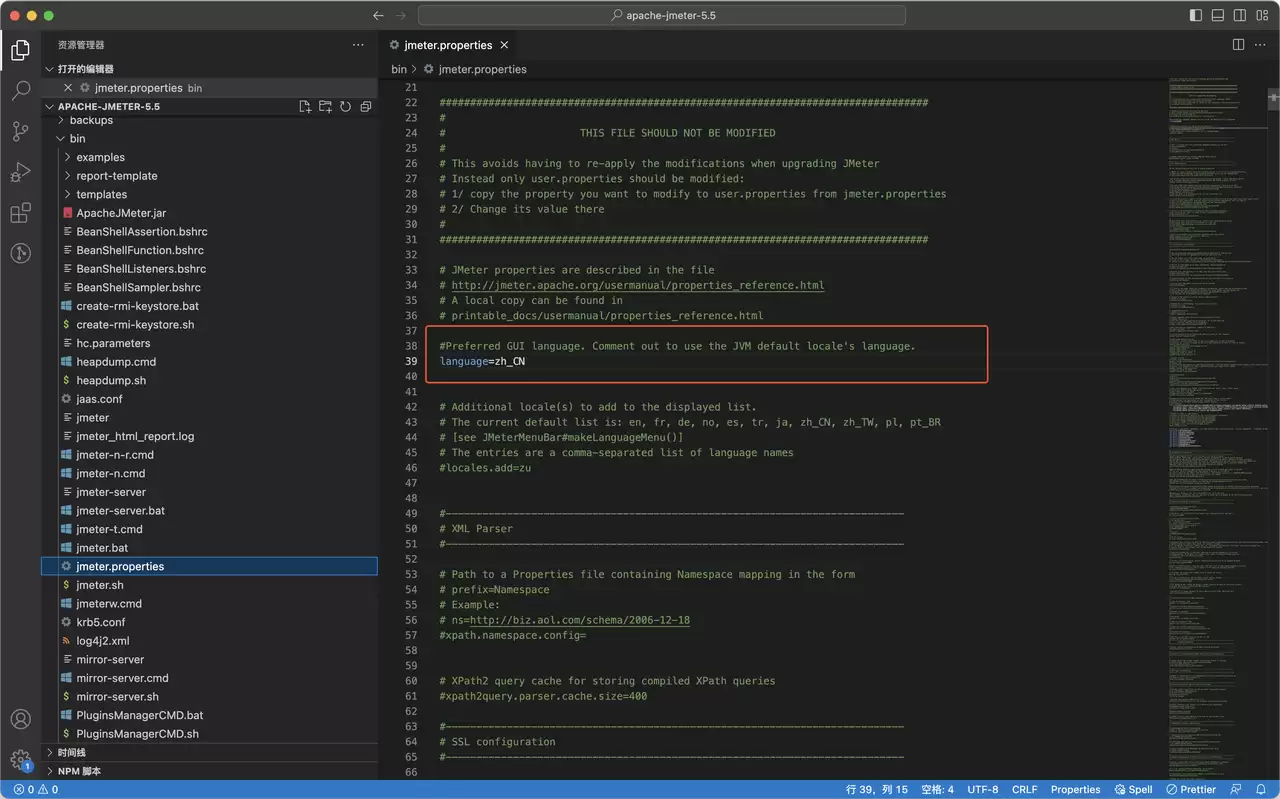Open the properties_reference.html link on line 34

pos(638,285)
